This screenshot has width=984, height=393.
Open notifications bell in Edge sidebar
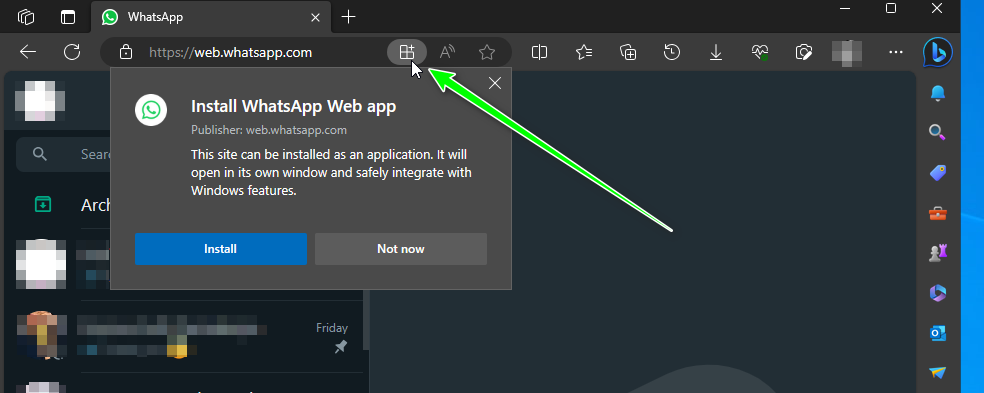938,94
